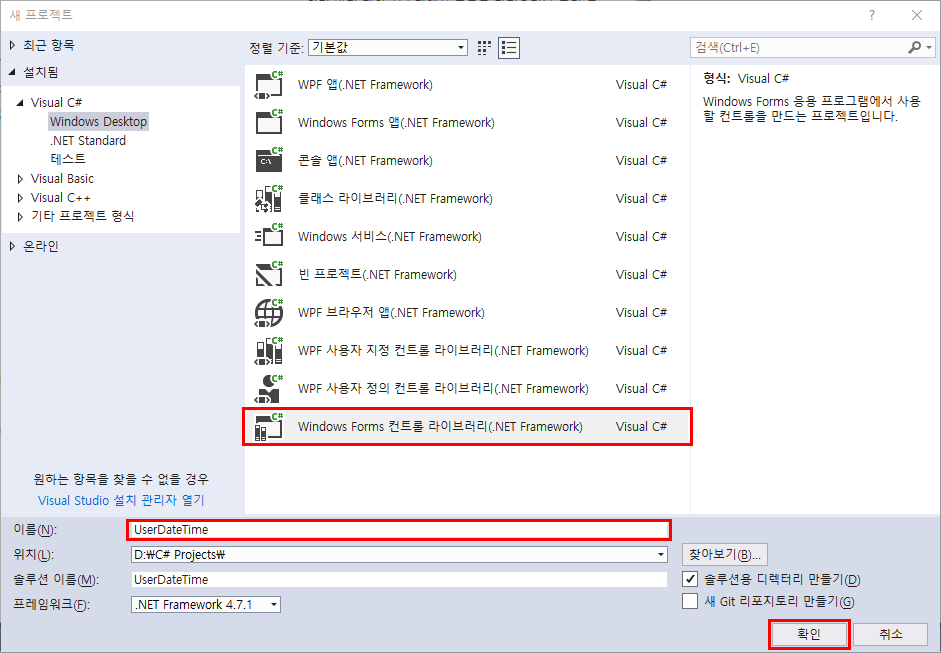Click the search magnifier icon

915,47
